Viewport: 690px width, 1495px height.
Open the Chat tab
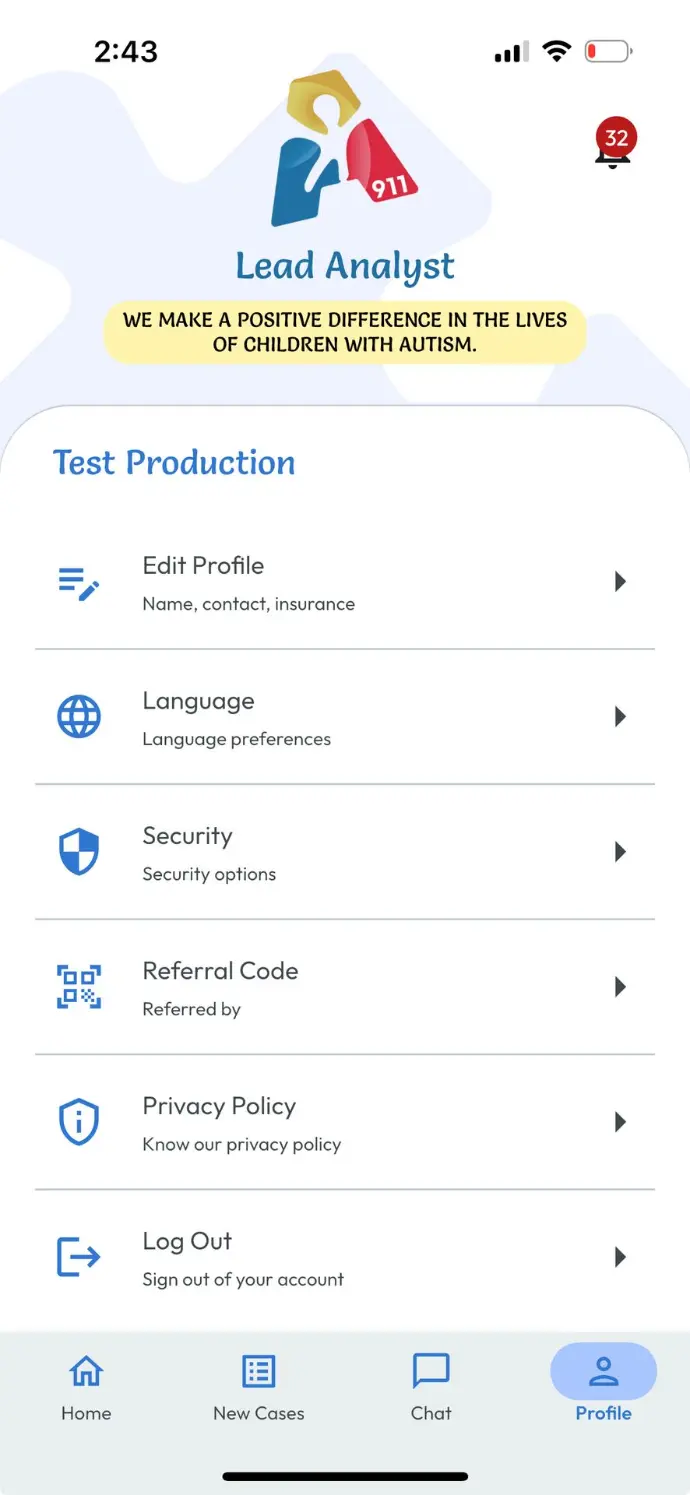coord(431,1386)
